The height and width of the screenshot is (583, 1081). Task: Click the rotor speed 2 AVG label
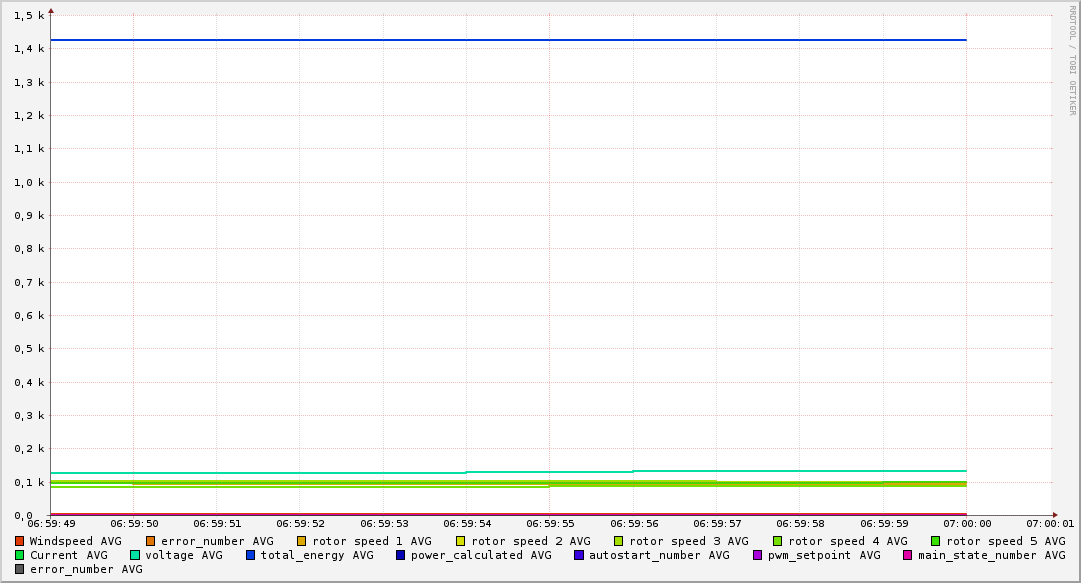530,541
